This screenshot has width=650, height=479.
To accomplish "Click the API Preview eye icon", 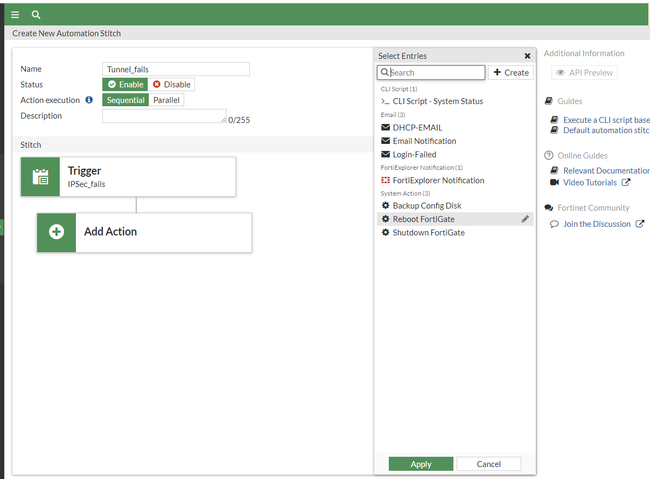I will click(560, 73).
